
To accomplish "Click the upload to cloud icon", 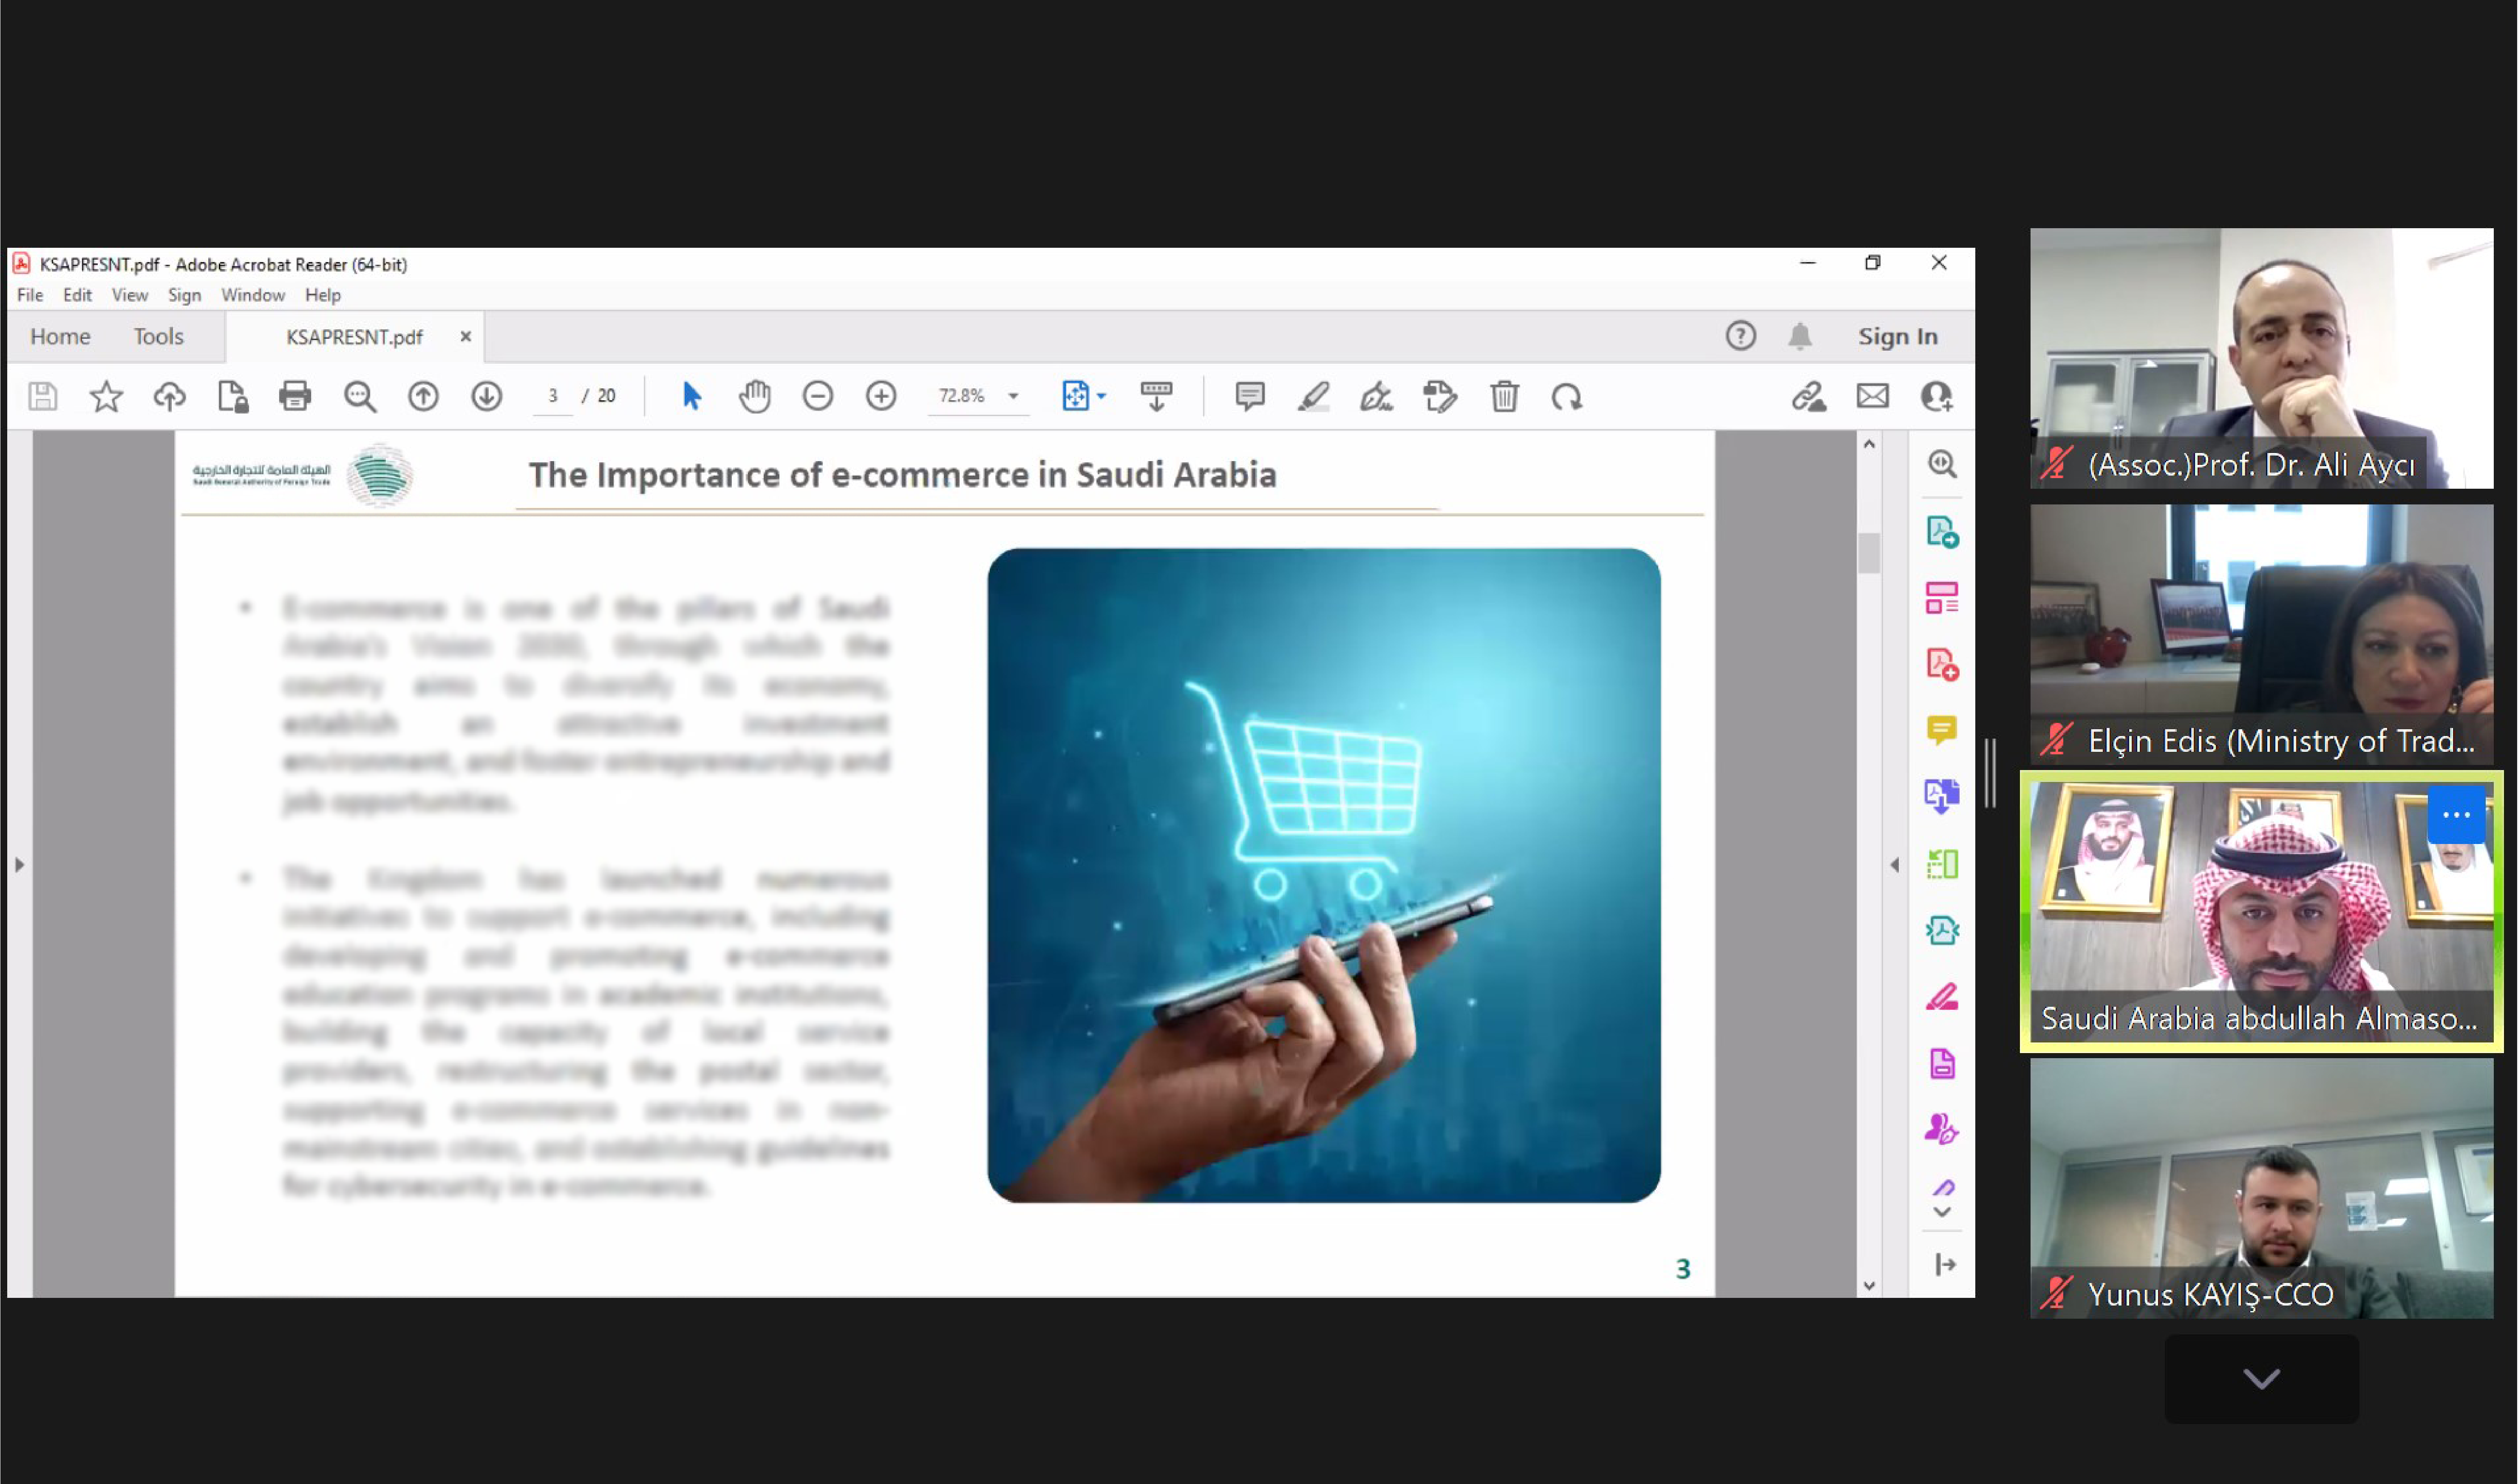I will click(x=170, y=396).
